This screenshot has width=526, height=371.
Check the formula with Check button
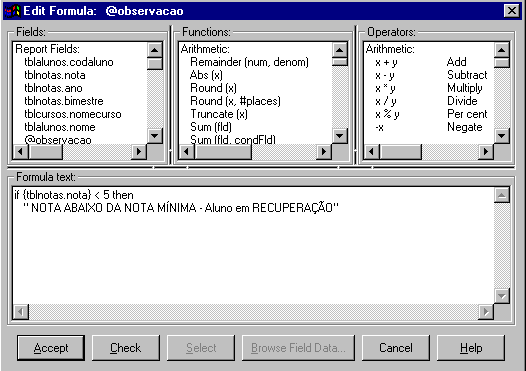[x=126, y=348]
